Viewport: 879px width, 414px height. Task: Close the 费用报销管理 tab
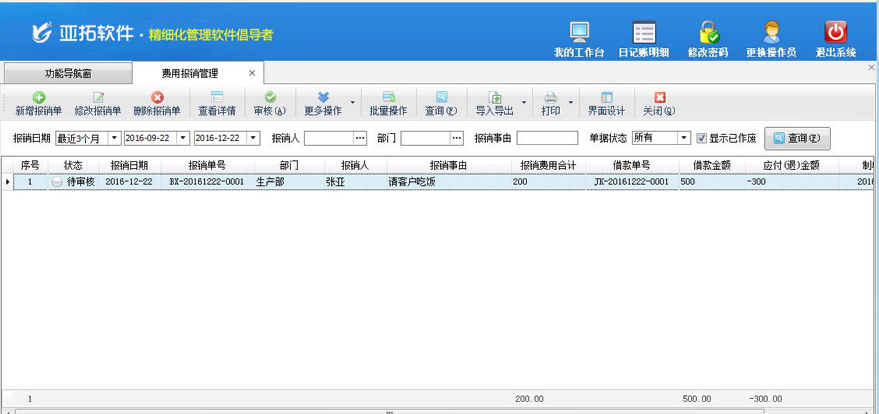click(x=252, y=73)
